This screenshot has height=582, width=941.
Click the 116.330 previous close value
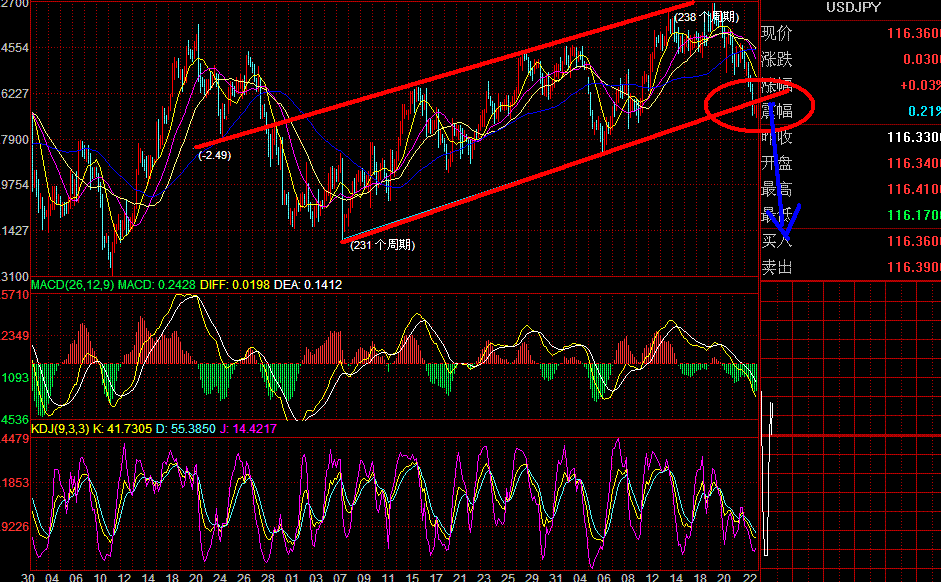point(913,137)
